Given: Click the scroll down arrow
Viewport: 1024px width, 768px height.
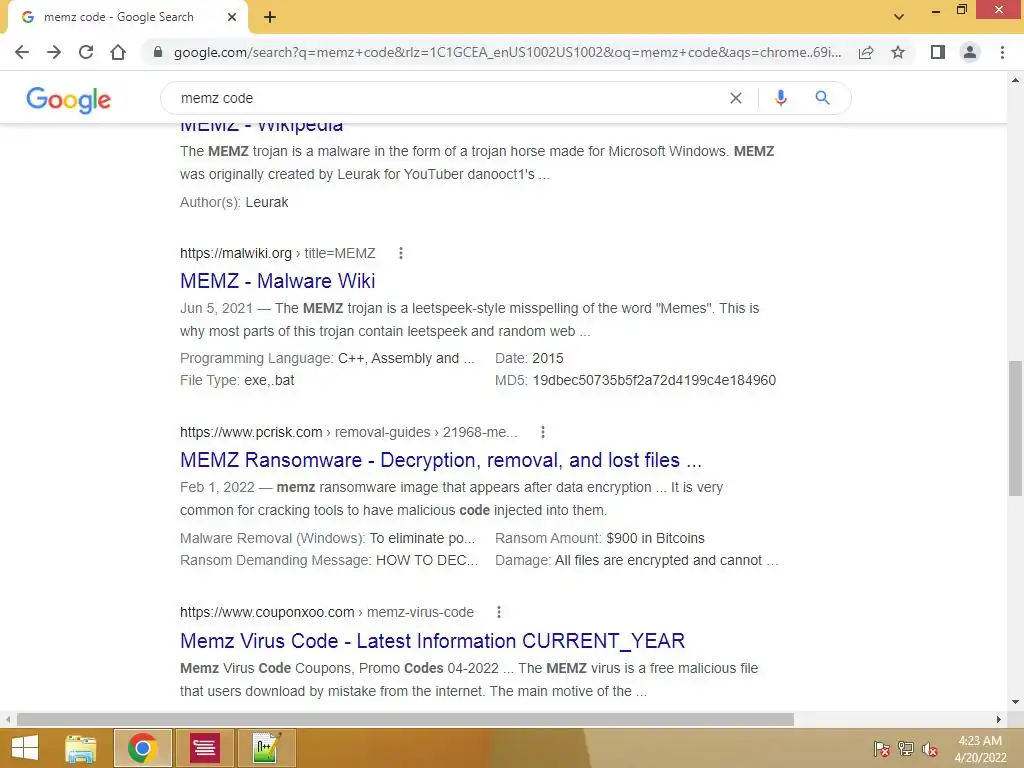Looking at the screenshot, I should tap(1015, 703).
